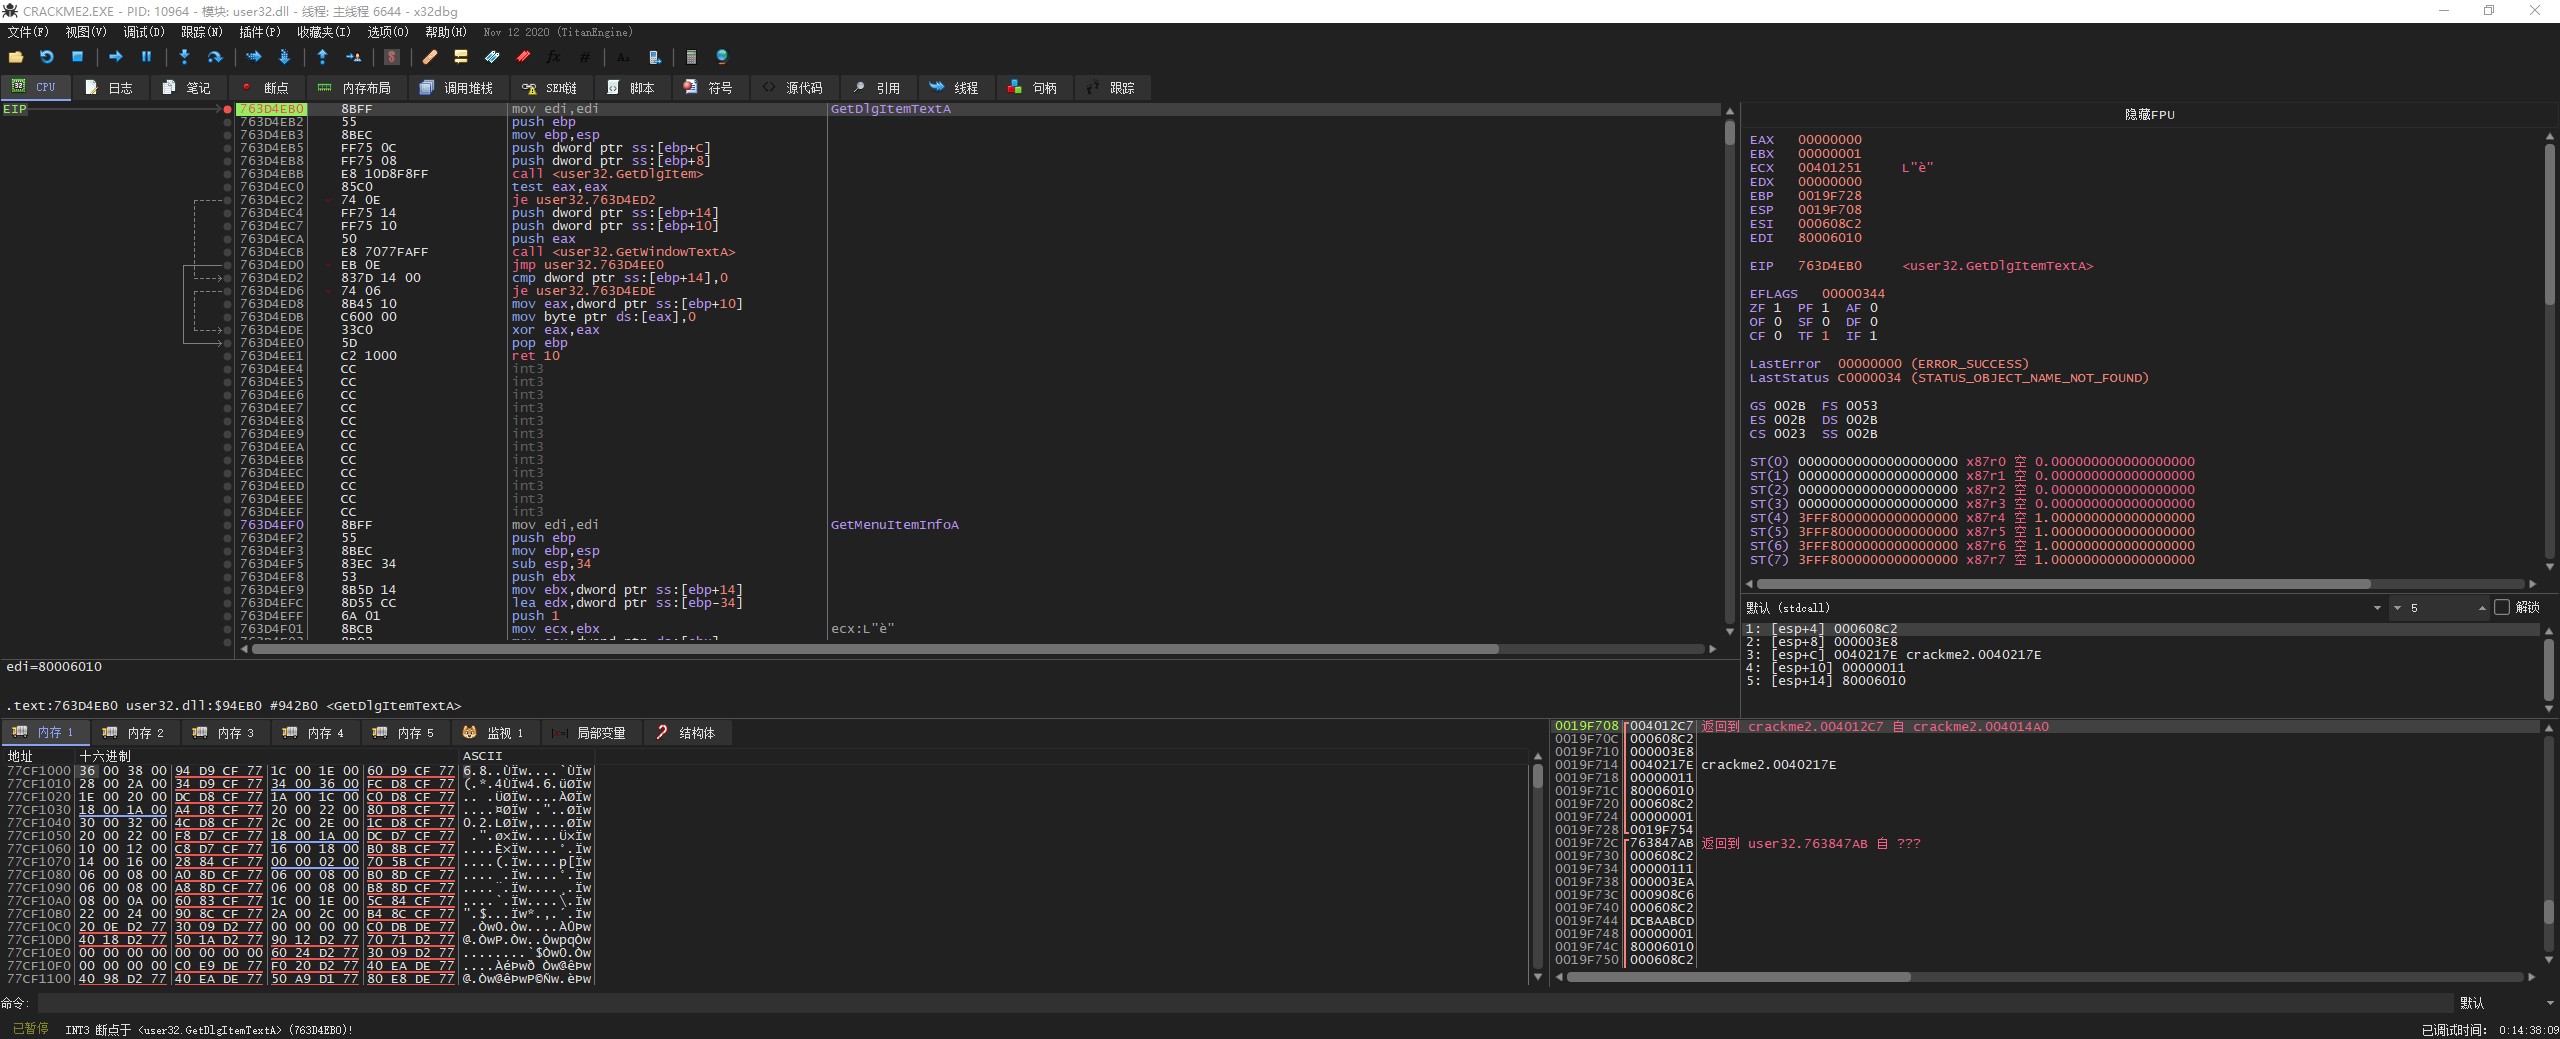
Task: Toggle the 解锁 checkbox in arguments panel
Action: point(2502,607)
